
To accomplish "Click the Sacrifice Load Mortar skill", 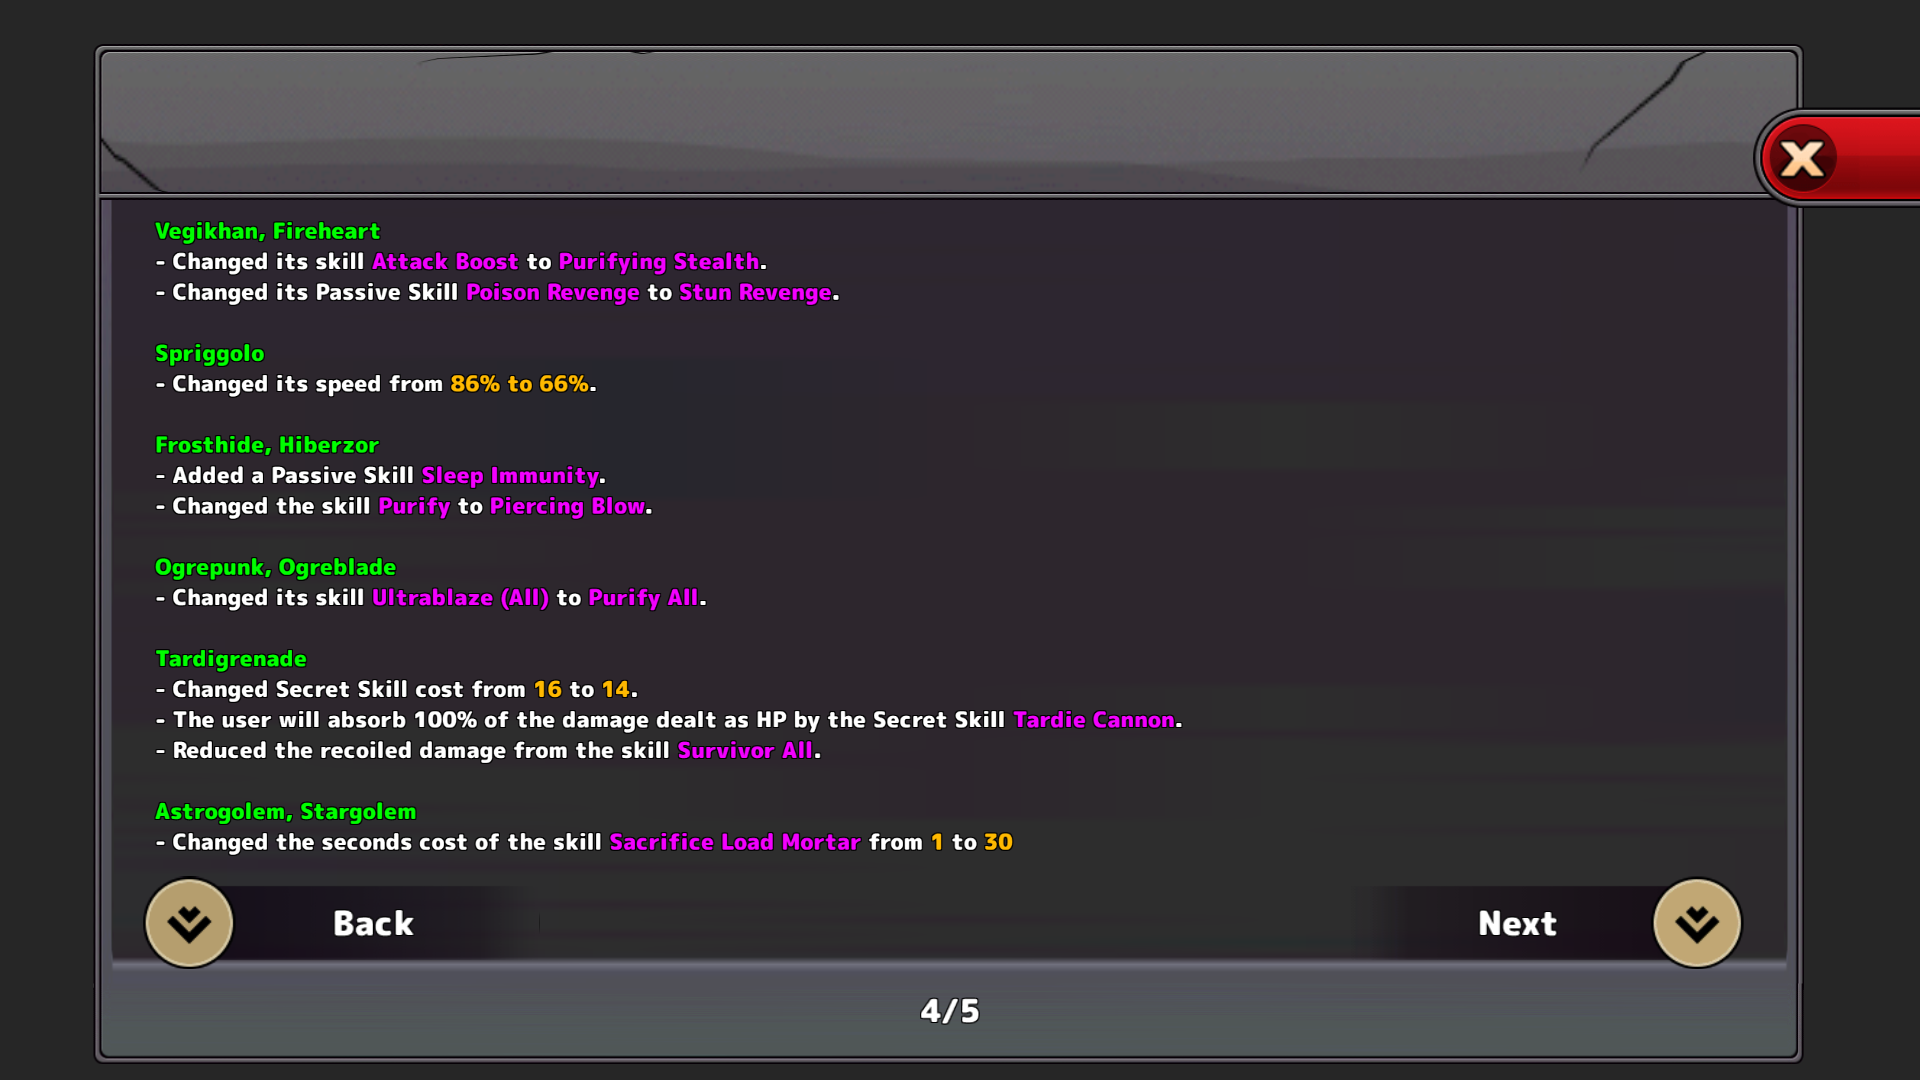I will point(735,843).
